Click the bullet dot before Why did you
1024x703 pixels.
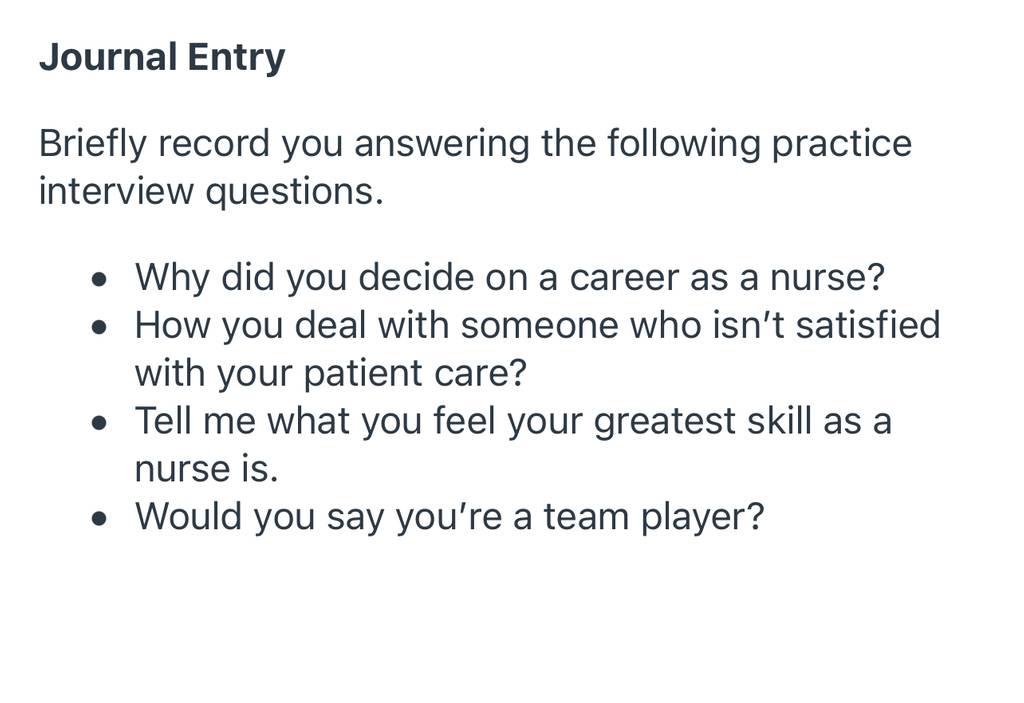coord(99,280)
